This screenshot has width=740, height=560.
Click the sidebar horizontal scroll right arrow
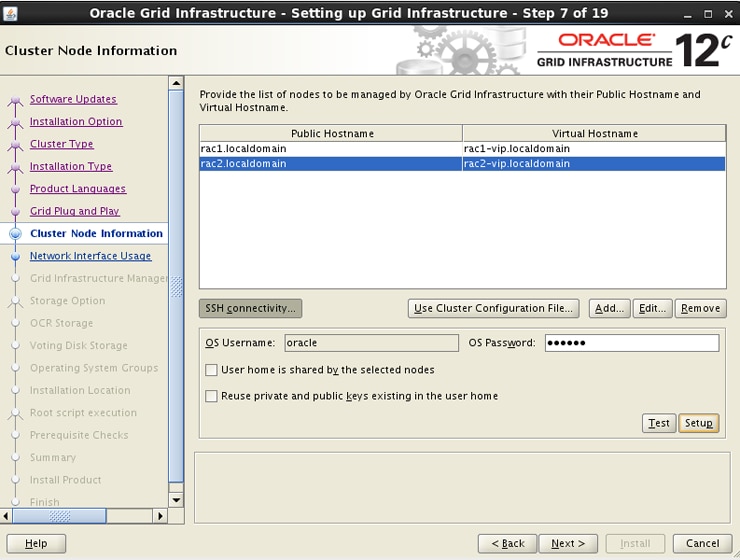click(x=160, y=516)
